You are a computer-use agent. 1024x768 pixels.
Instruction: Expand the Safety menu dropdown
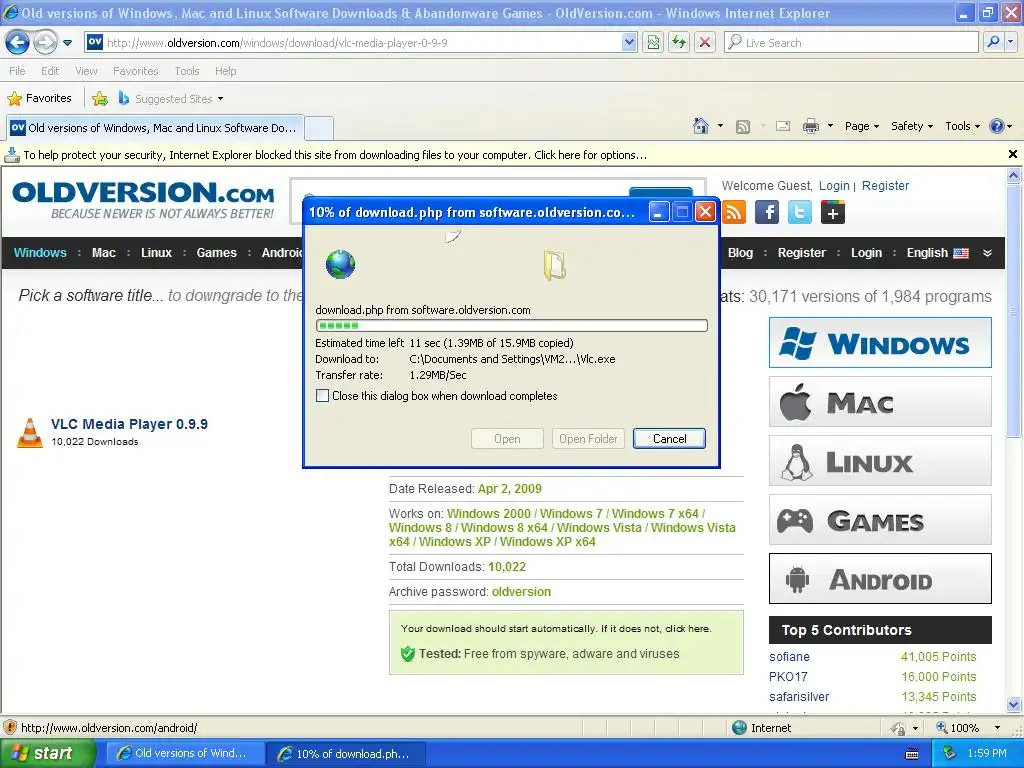(x=912, y=126)
